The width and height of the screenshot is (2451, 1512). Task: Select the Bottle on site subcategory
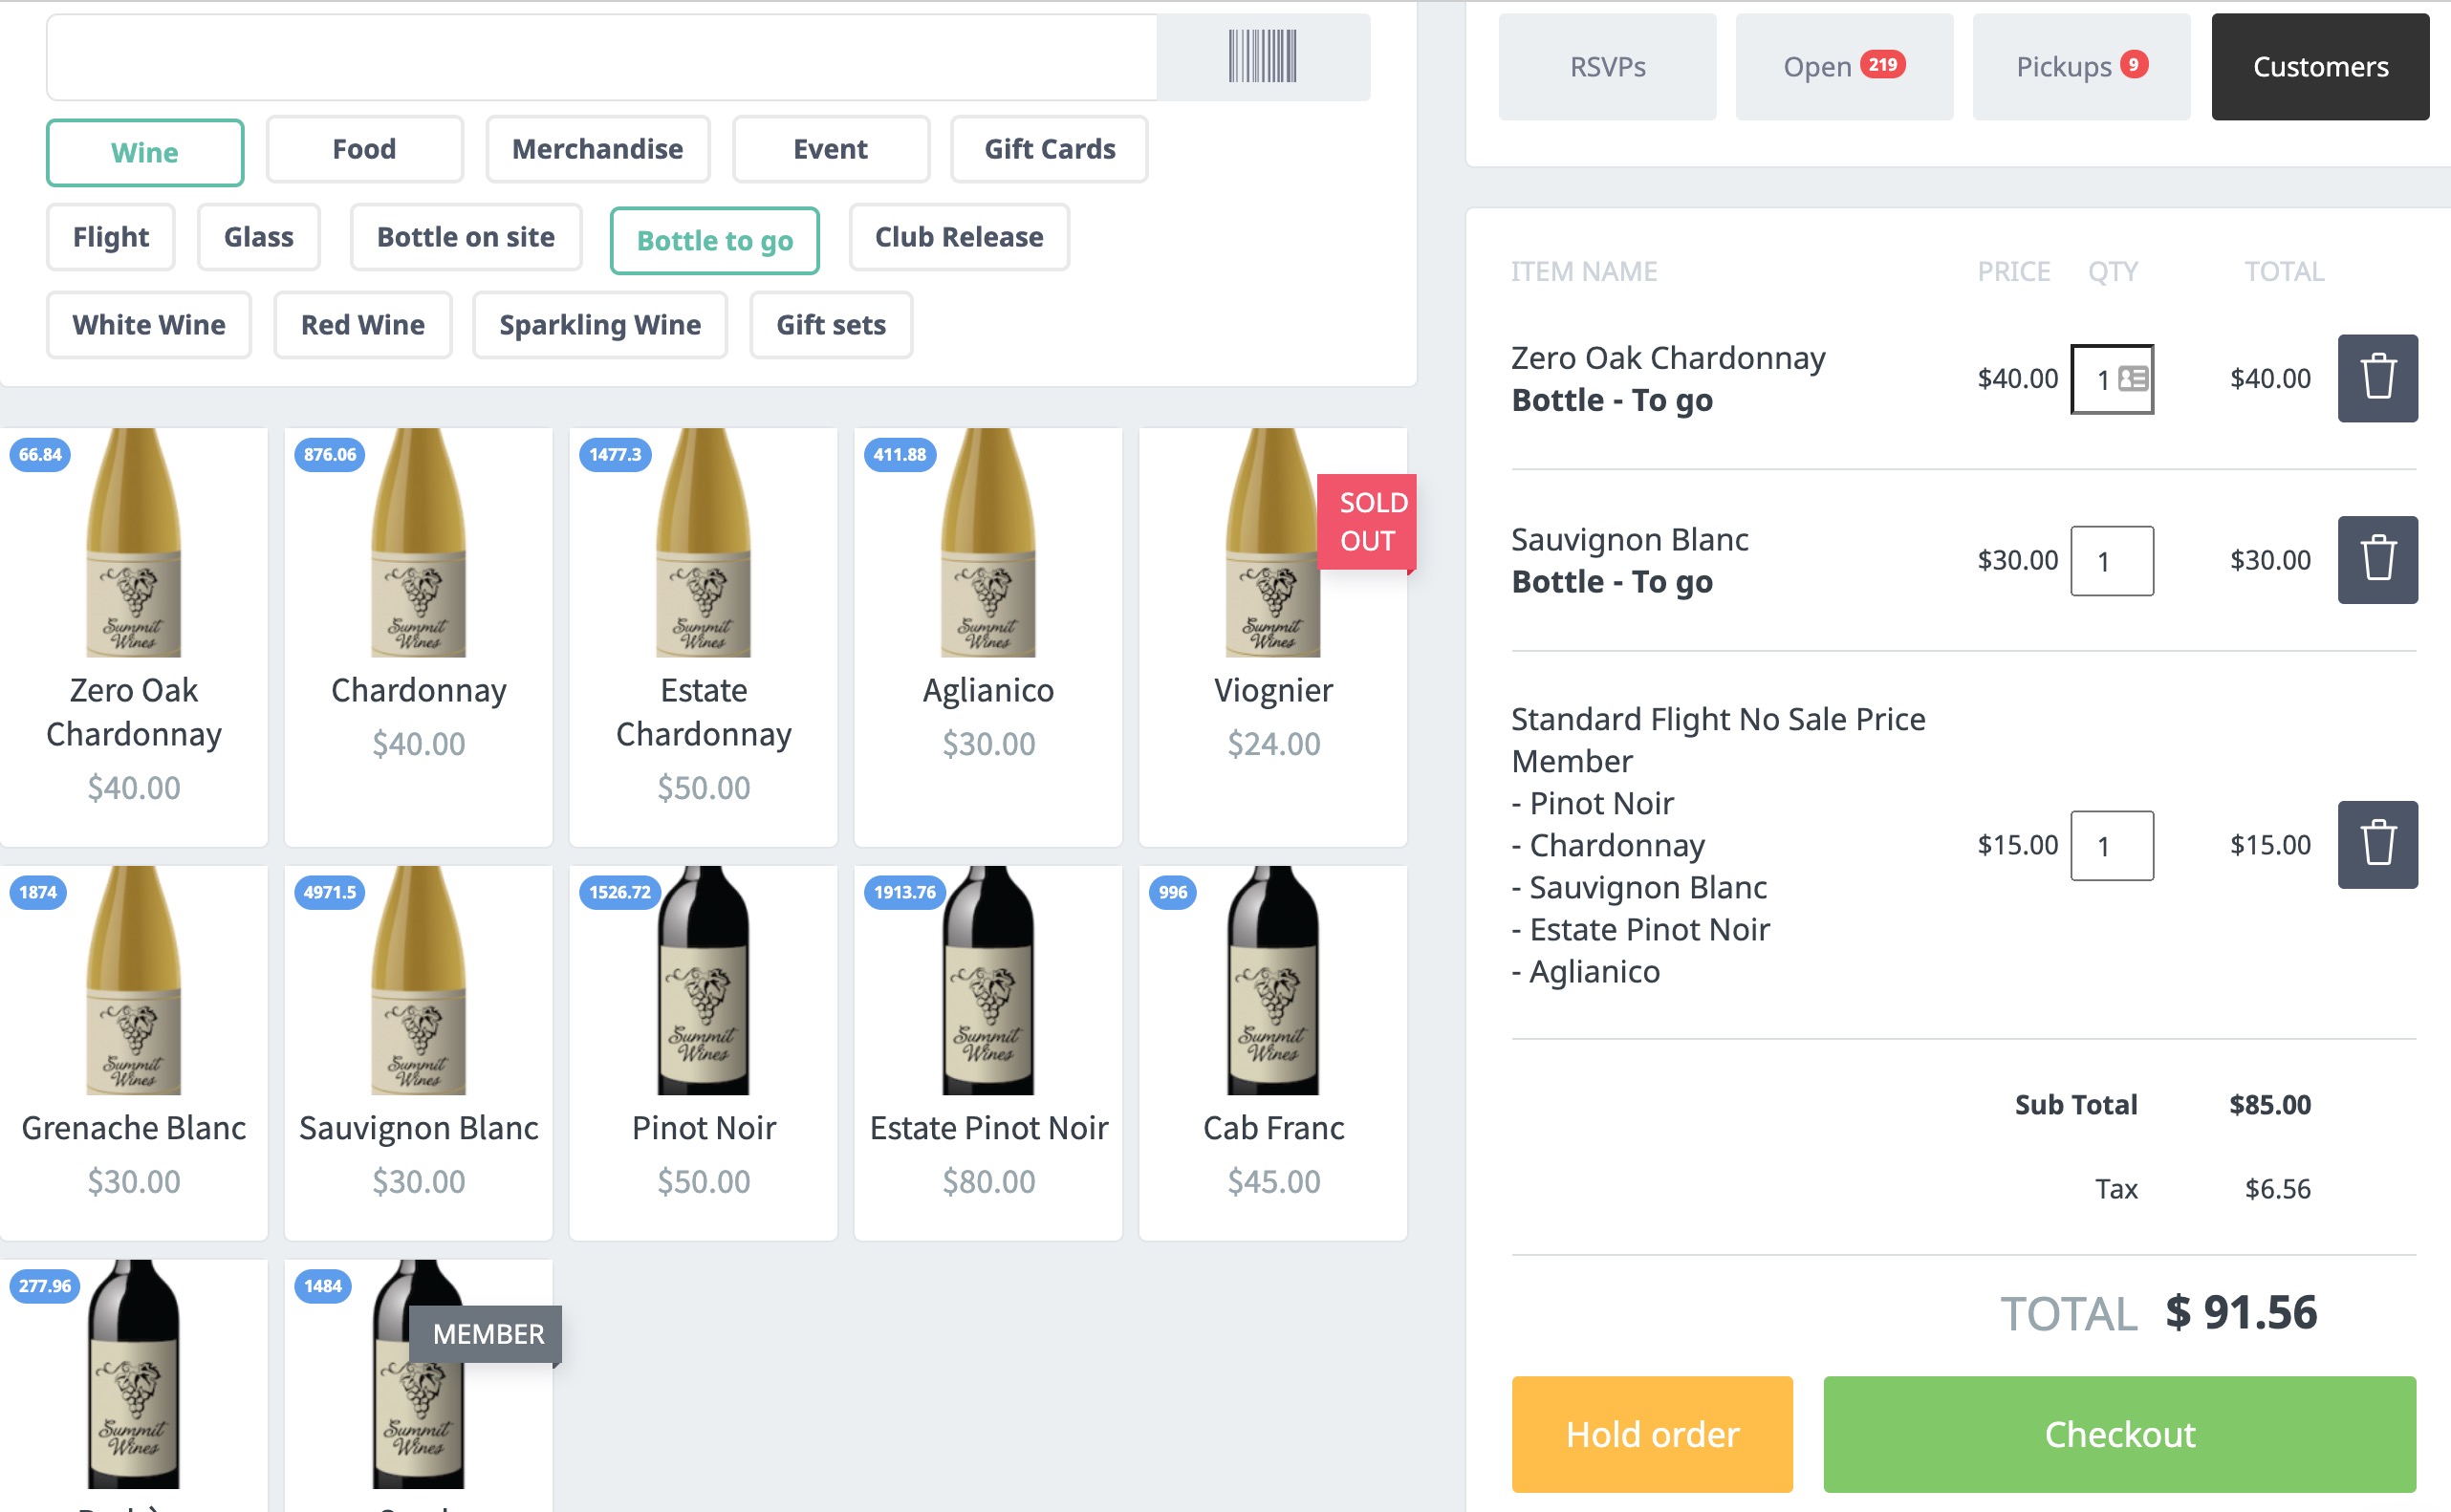[x=465, y=237]
